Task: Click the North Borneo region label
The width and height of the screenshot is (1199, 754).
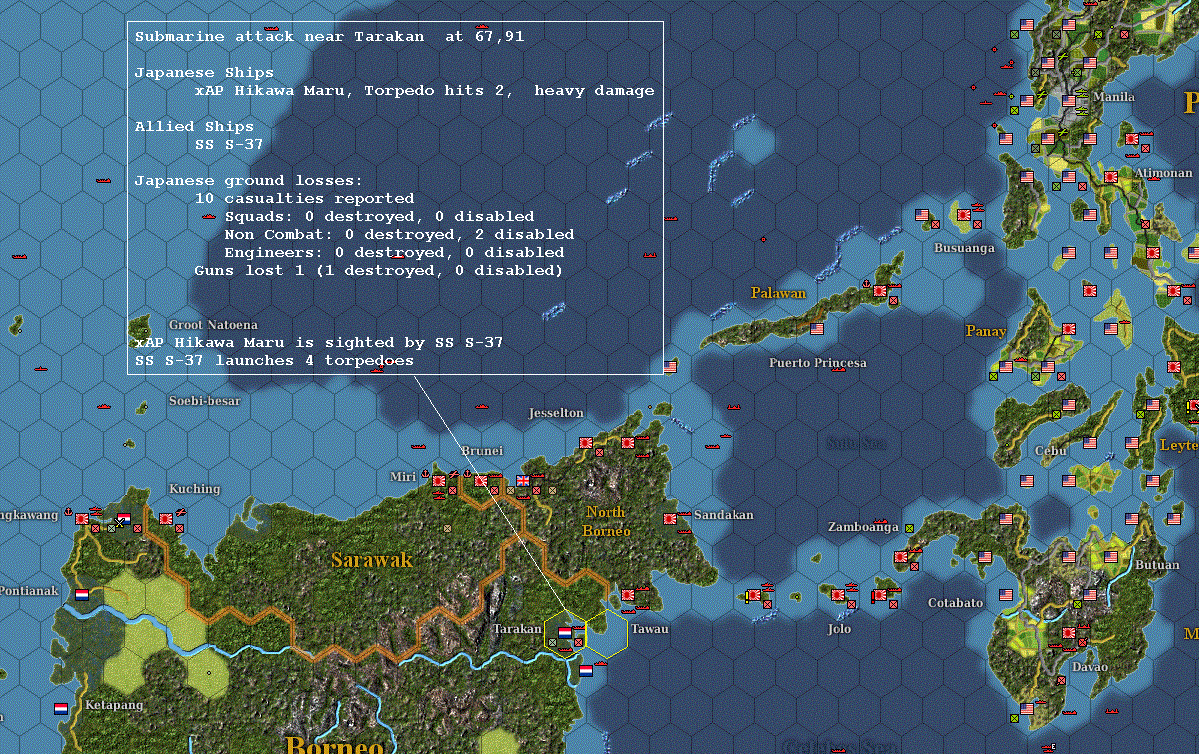Action: click(606, 522)
